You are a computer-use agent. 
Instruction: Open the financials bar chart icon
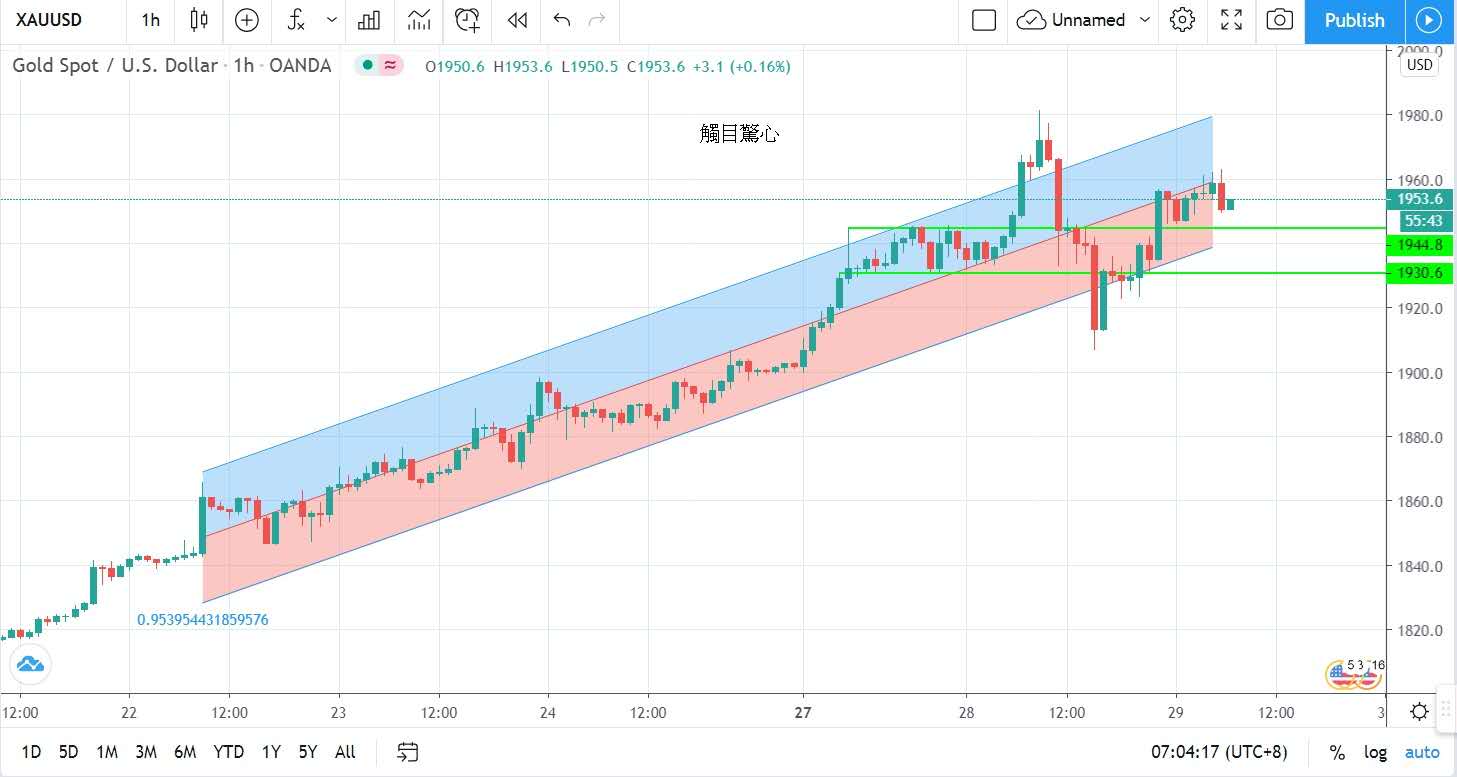[369, 20]
